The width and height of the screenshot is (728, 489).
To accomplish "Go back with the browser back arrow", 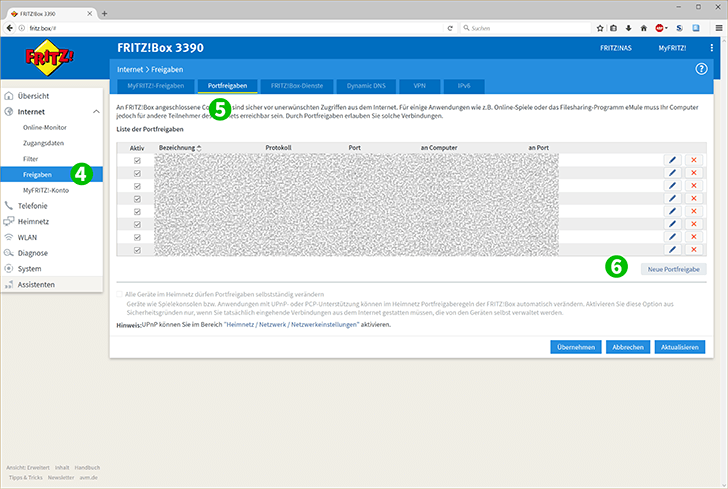I will pos(9,28).
